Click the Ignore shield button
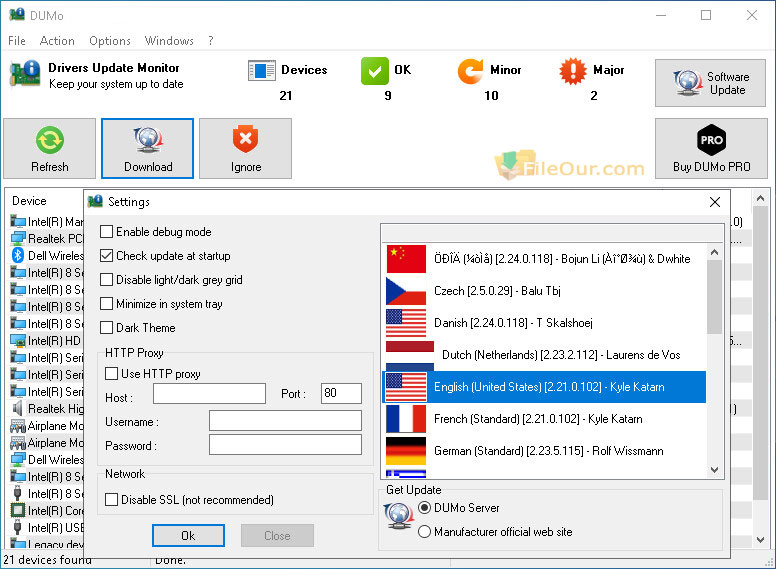Image resolution: width=776 pixels, height=569 pixels. coord(245,148)
